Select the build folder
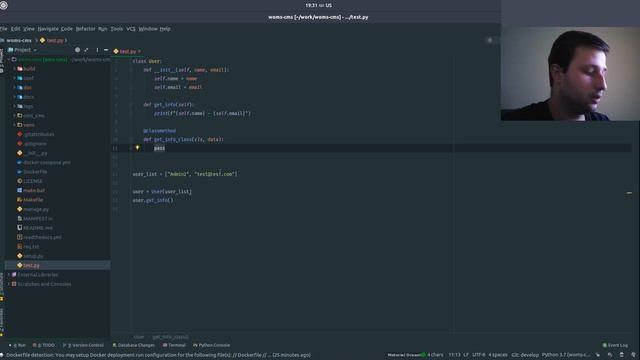The height and width of the screenshot is (360, 640). point(29,69)
